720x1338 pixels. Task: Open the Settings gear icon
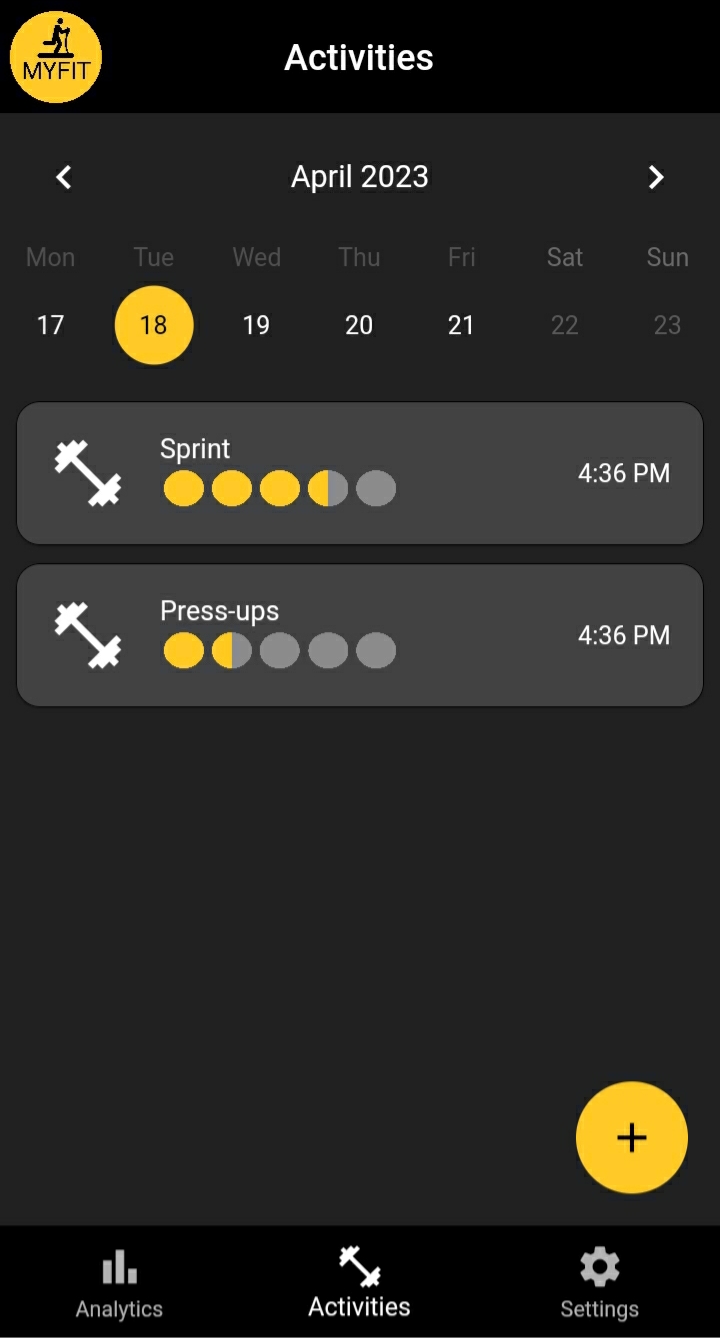[599, 1267]
